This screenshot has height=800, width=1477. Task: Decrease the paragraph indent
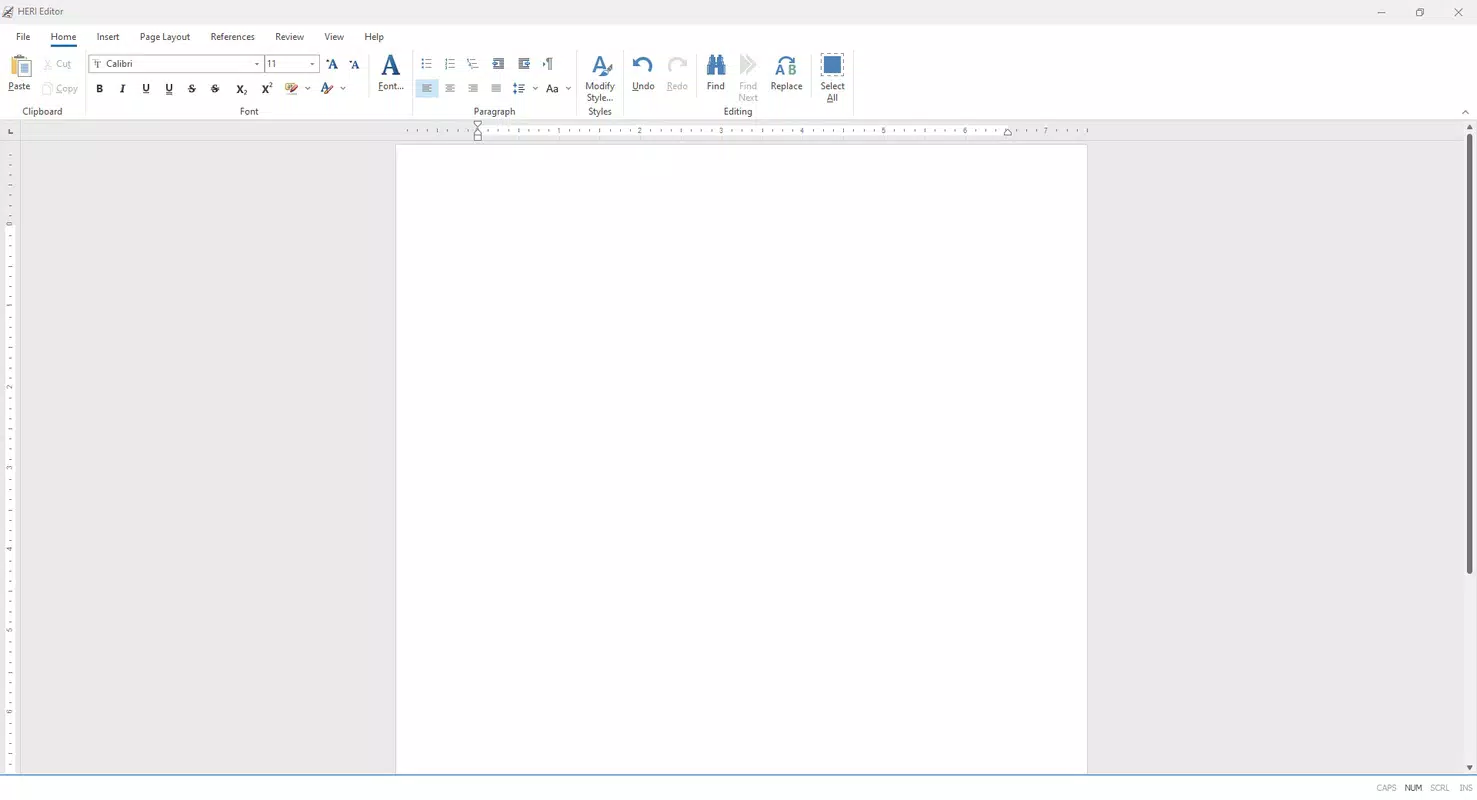498,64
